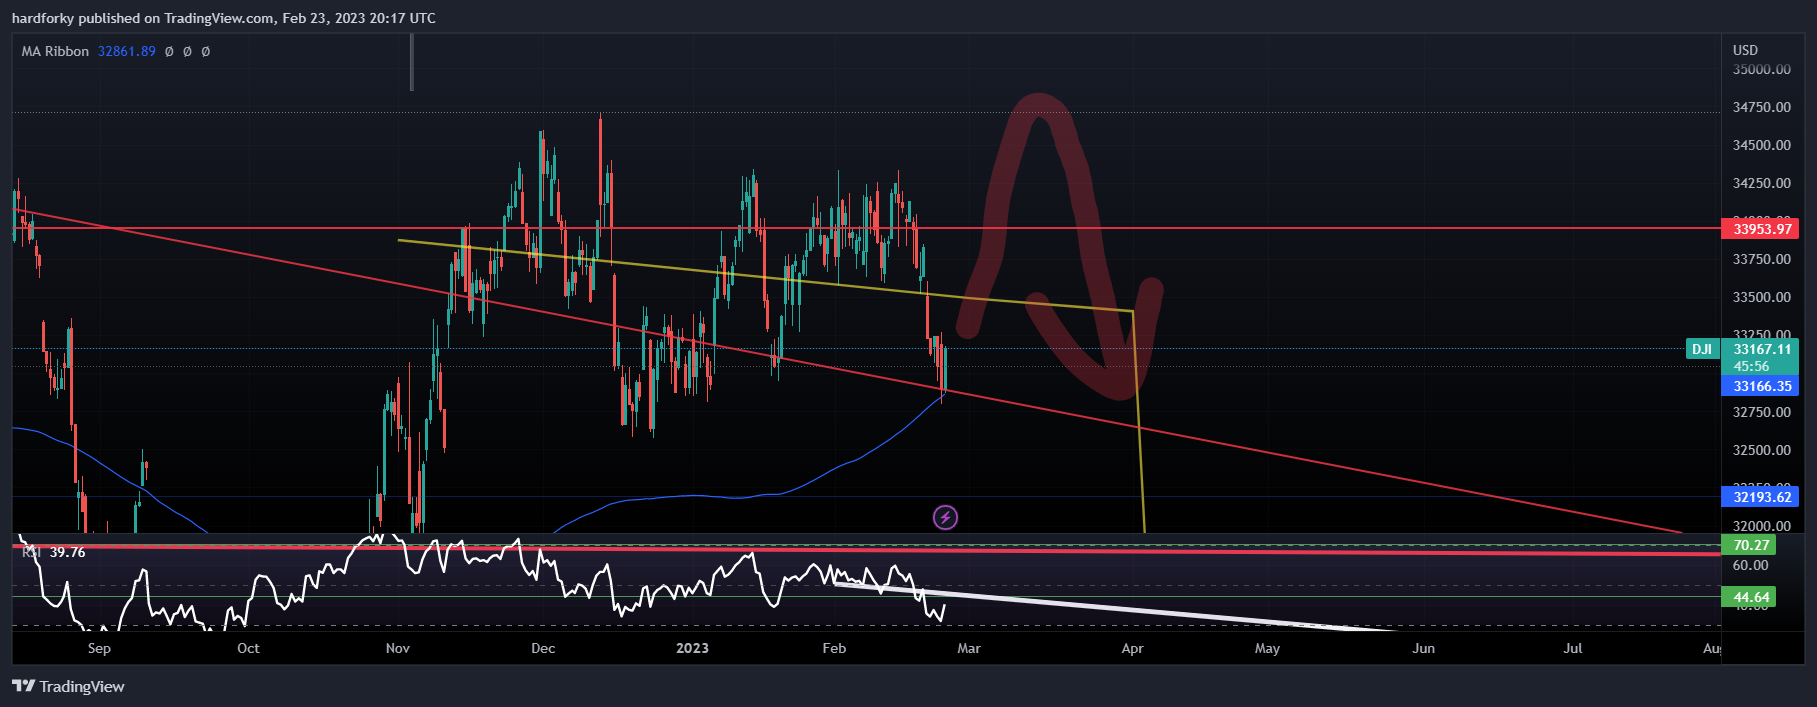Click the green 70.27 RSI level label

pos(1749,545)
